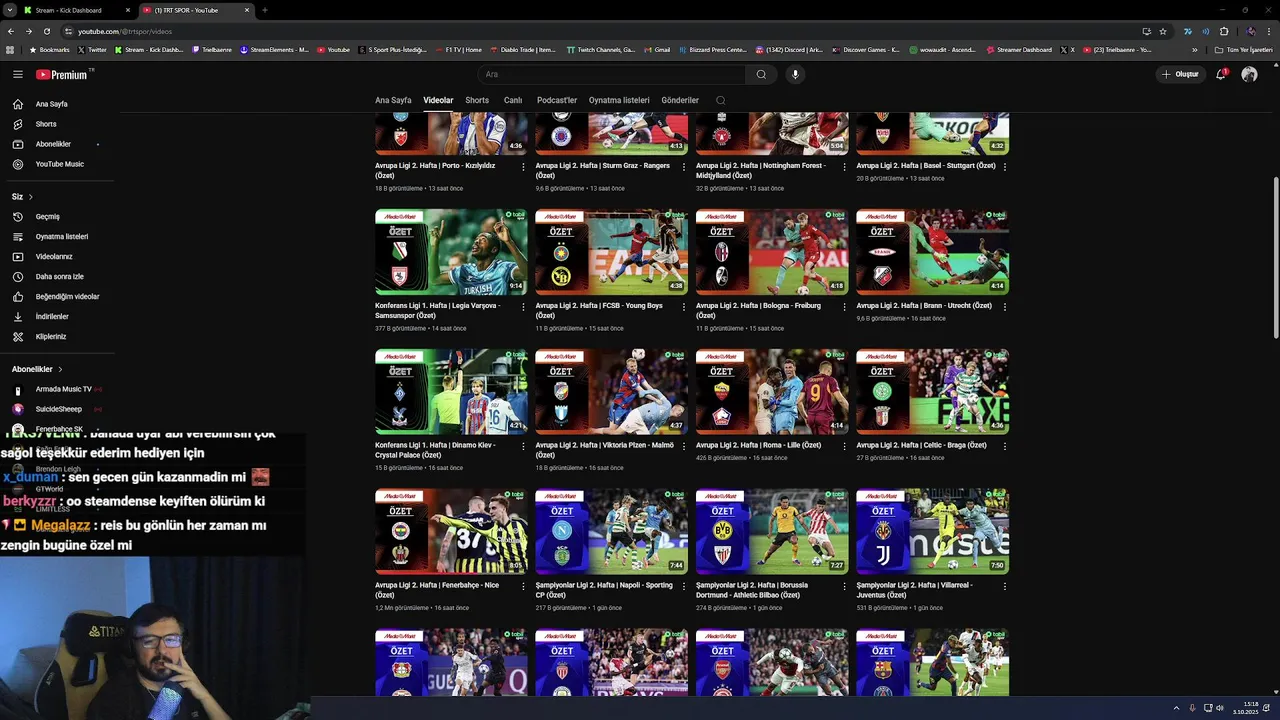The height and width of the screenshot is (720, 1280).
Task: Open the browser extensions puzzle icon
Action: [1224, 31]
